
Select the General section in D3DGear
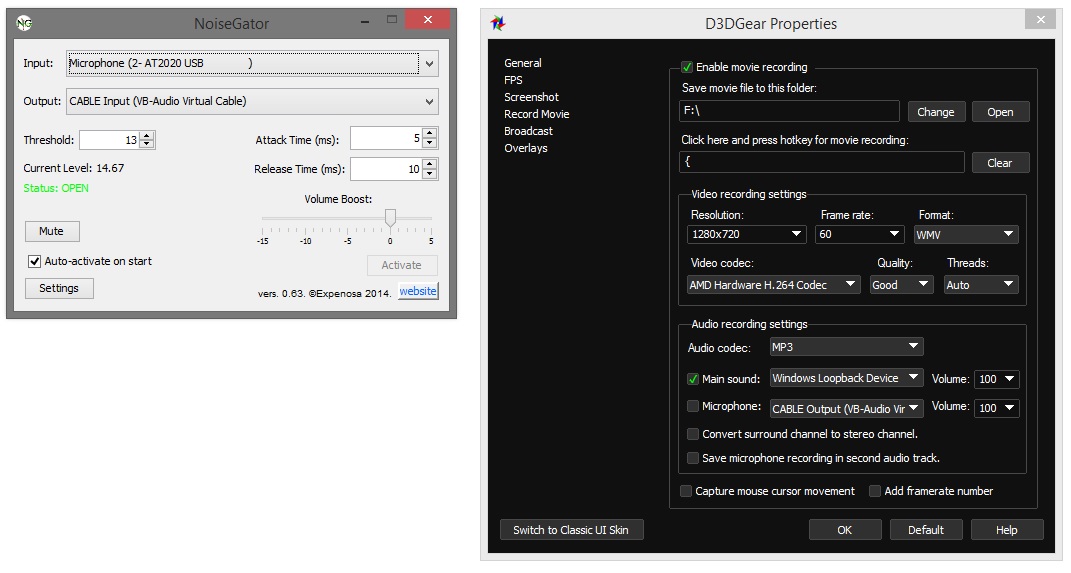point(523,63)
